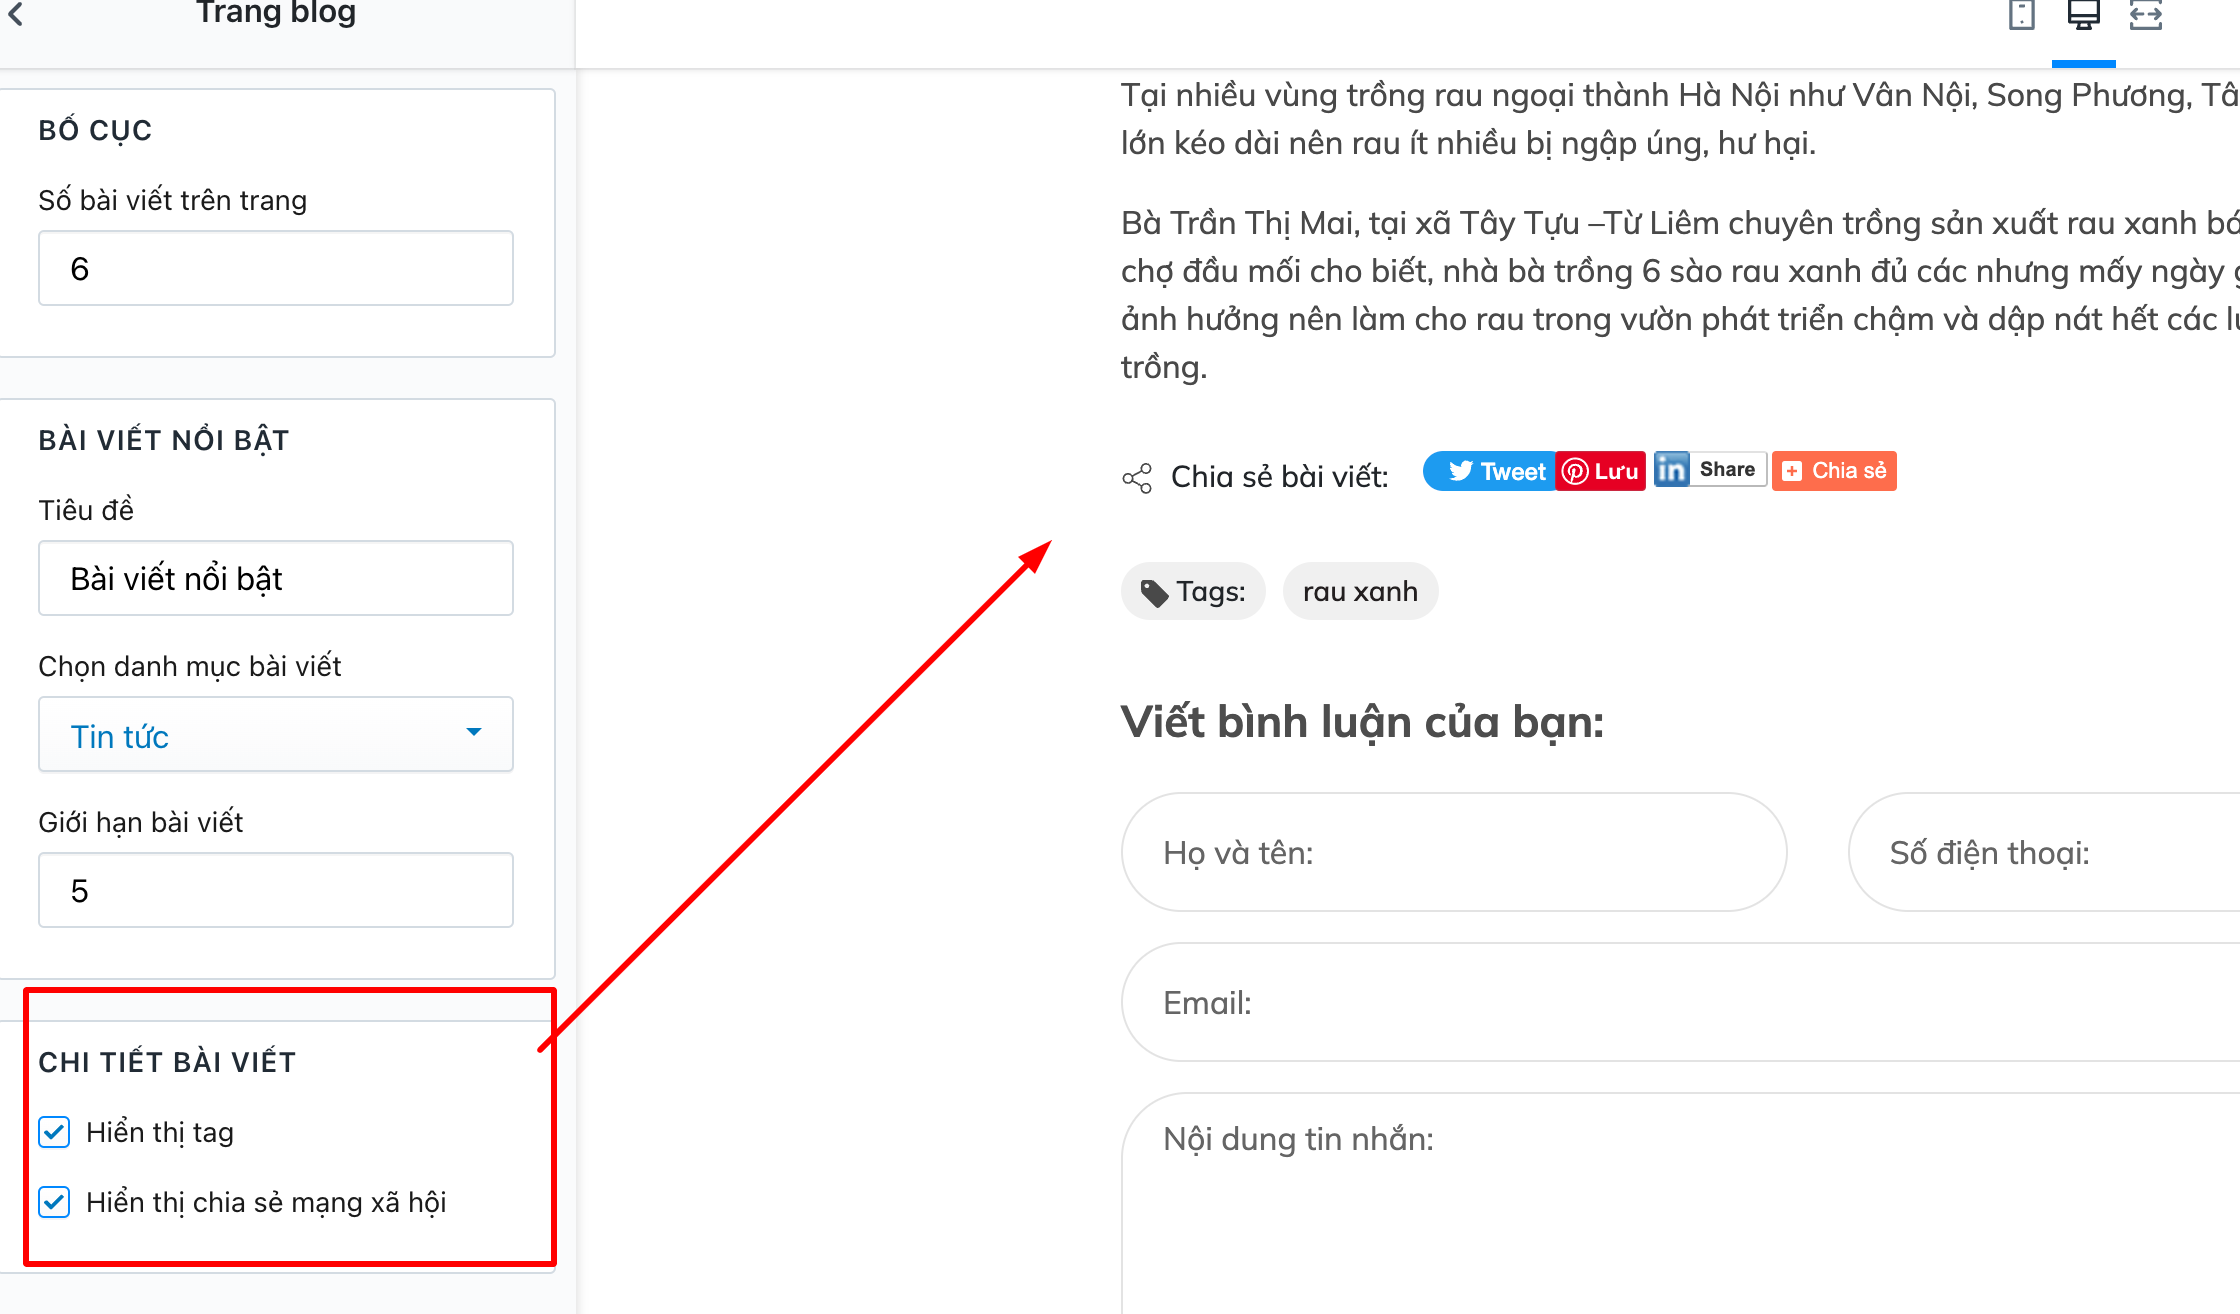Click the BÀI VIẾT NỔI BẬT heading
This screenshot has height=1314, width=2240.
pos(164,440)
